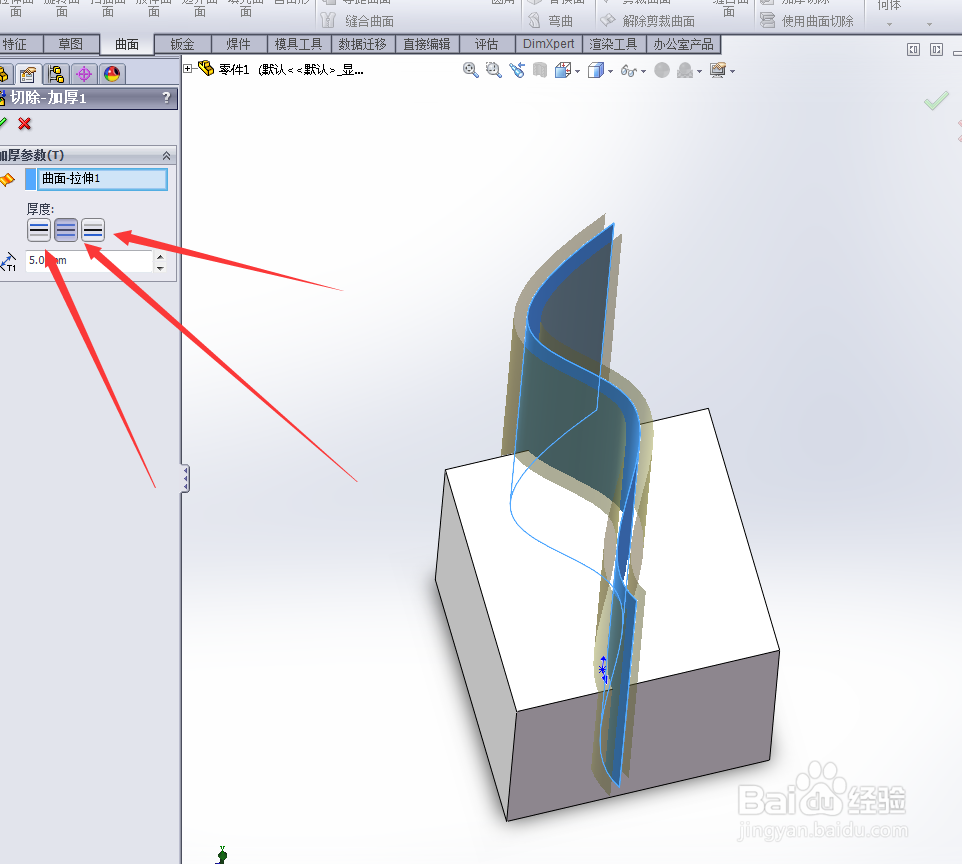Click the View Orientation cube icon
This screenshot has height=864, width=962.
click(x=563, y=71)
